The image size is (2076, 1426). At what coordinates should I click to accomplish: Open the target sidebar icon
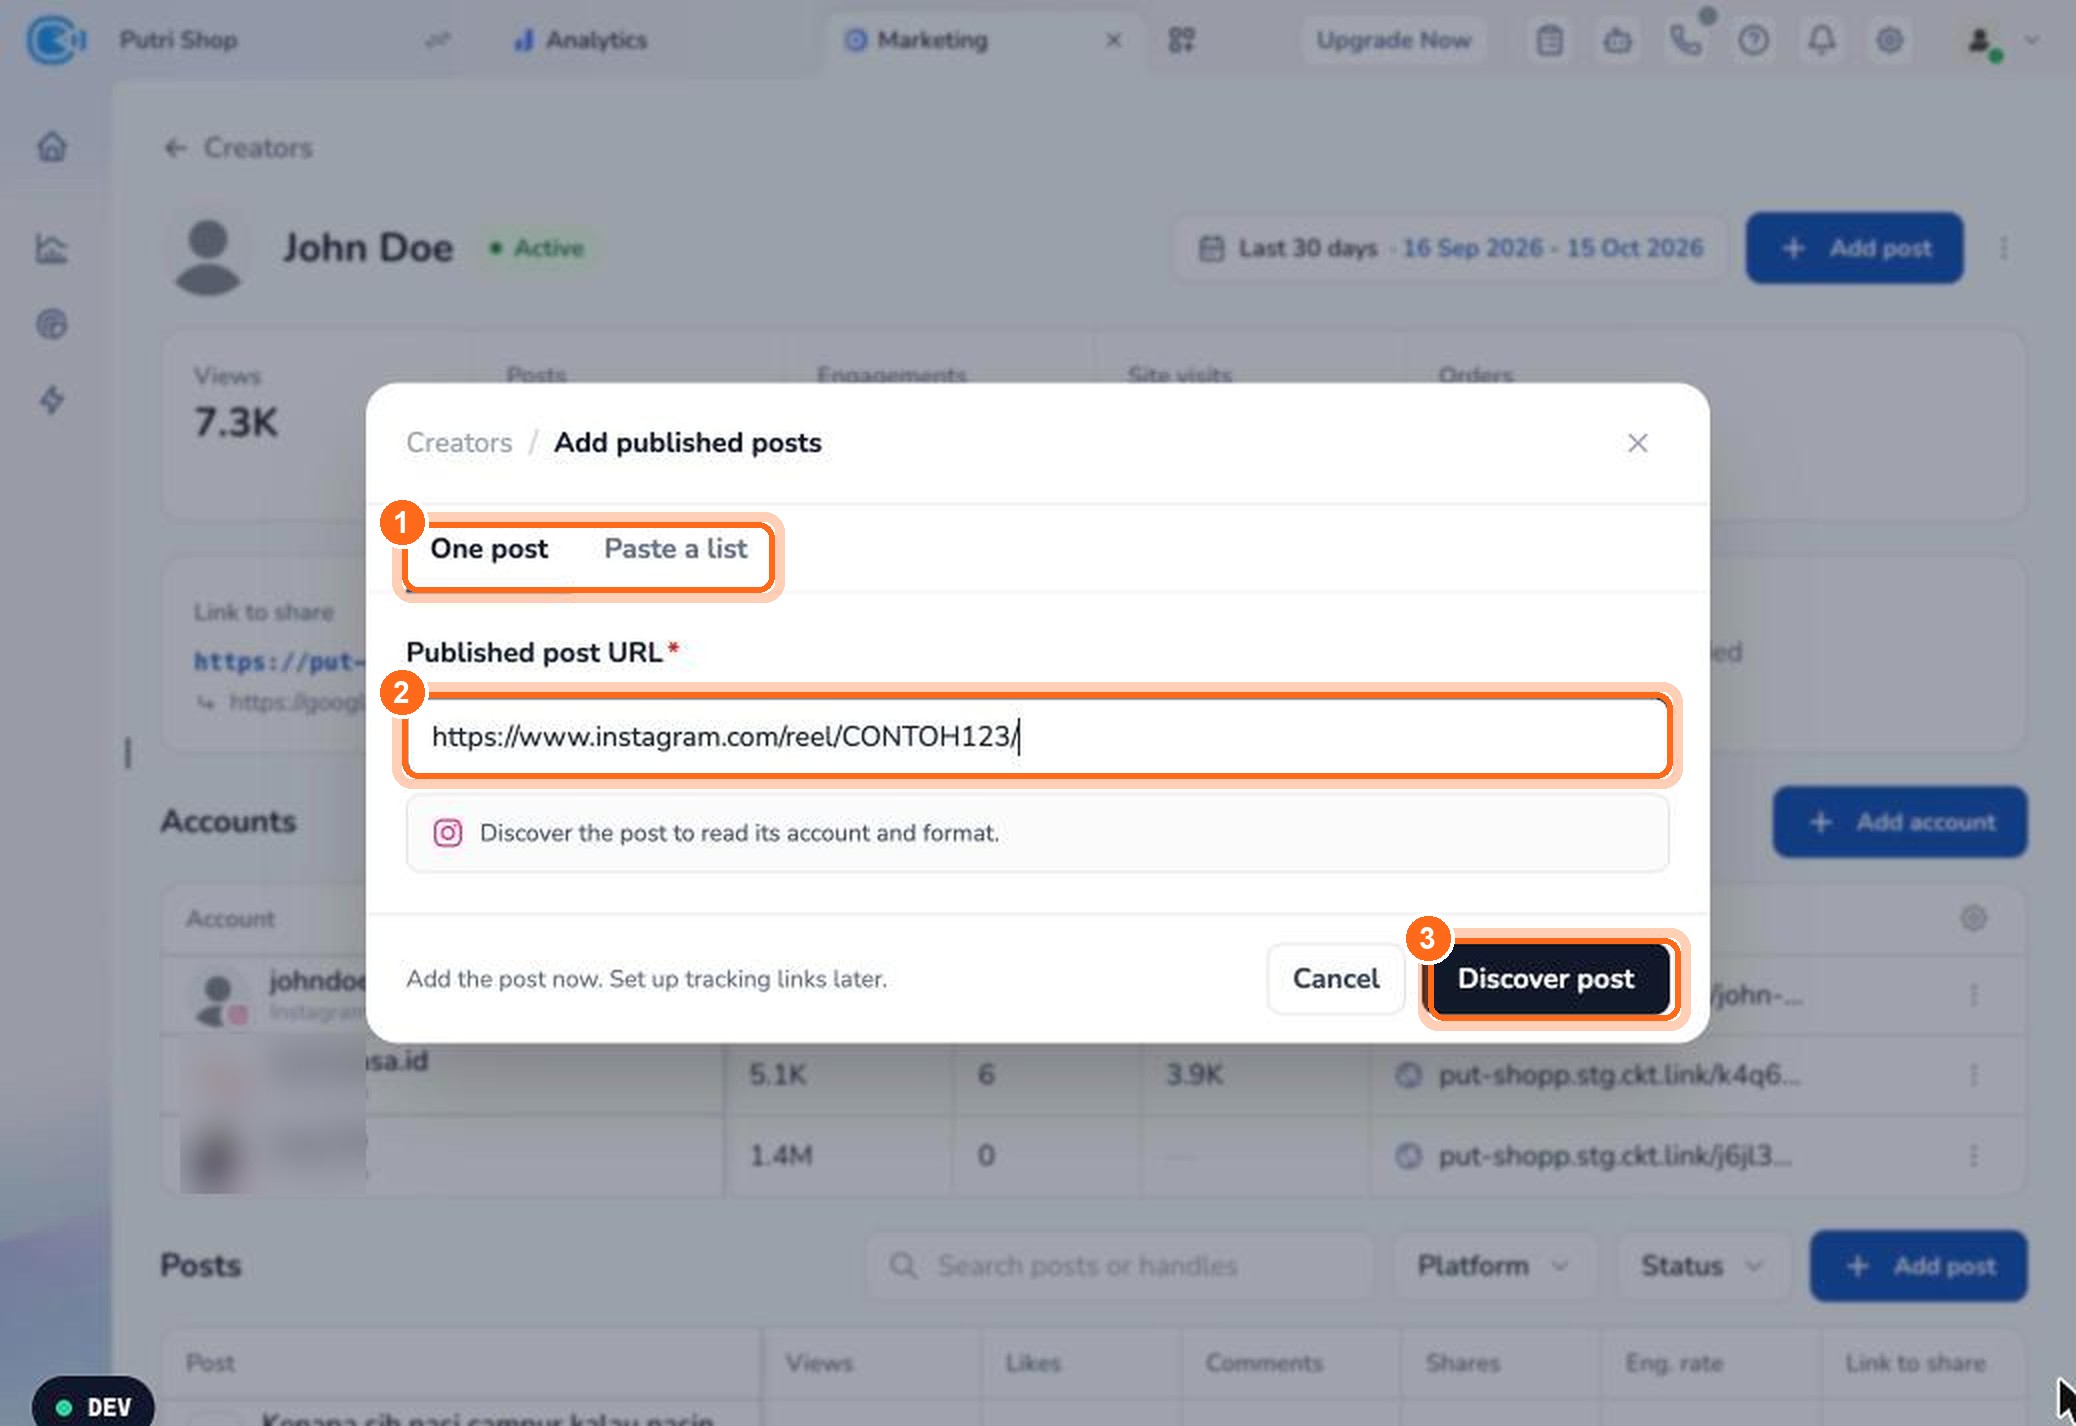[52, 324]
